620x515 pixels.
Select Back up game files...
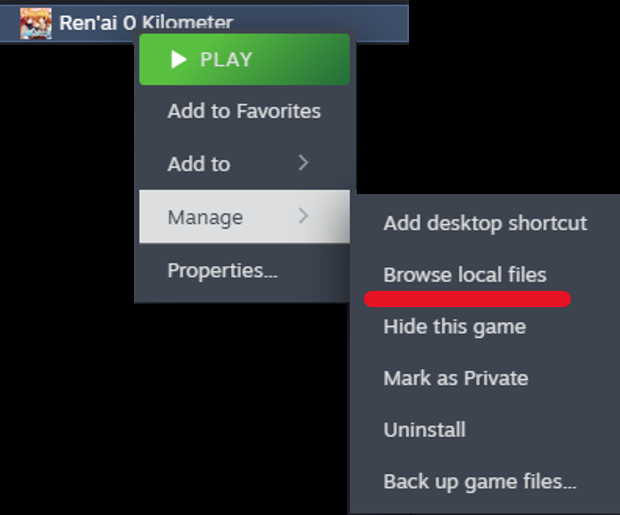click(x=480, y=482)
